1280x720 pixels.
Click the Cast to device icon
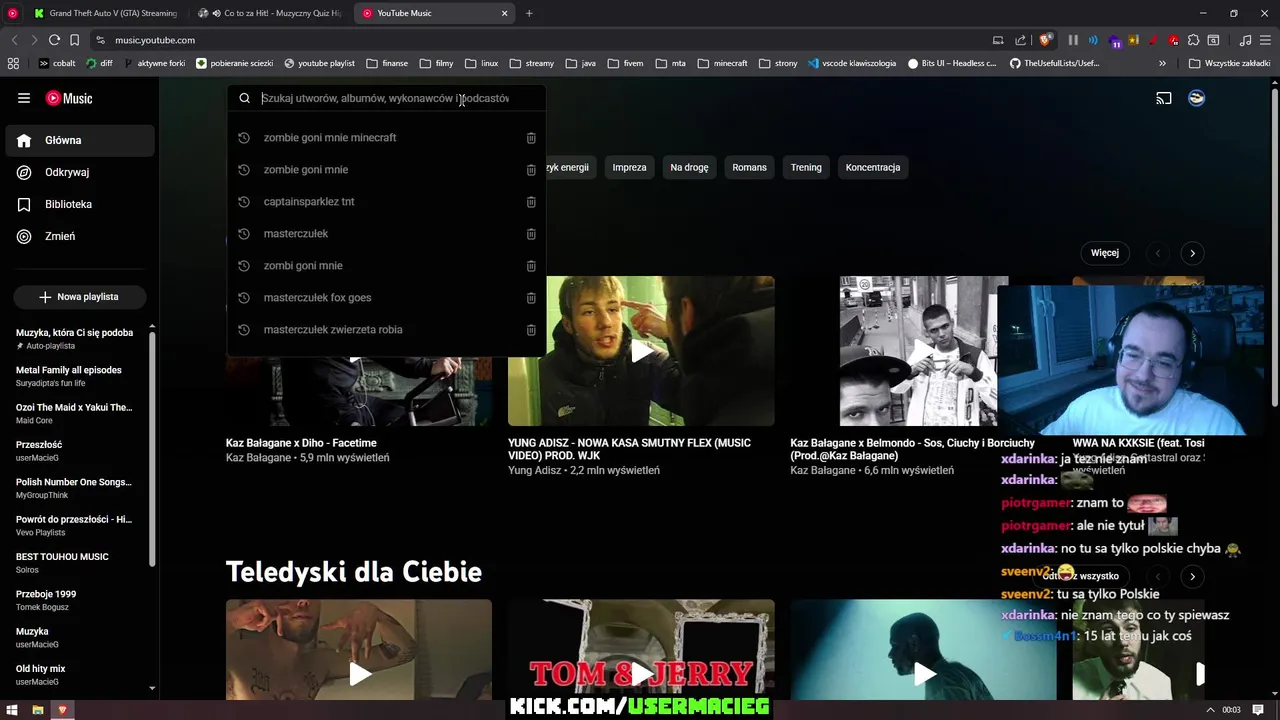[x=1164, y=98]
